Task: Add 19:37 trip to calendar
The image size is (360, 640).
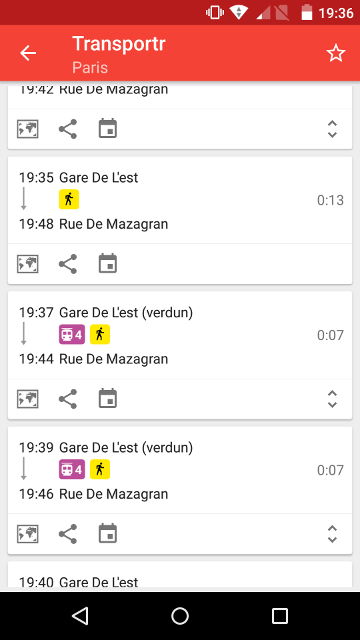Action: (108, 398)
